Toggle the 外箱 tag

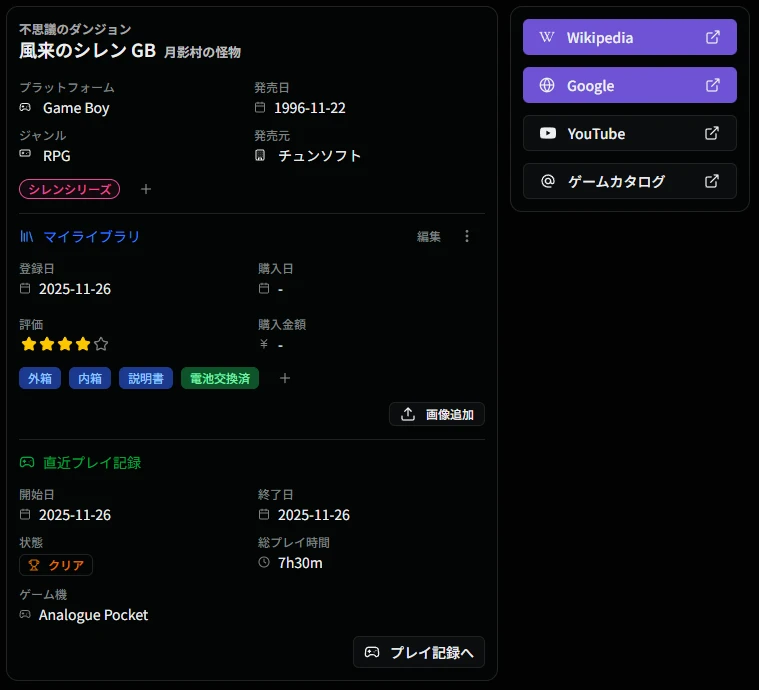click(x=40, y=378)
